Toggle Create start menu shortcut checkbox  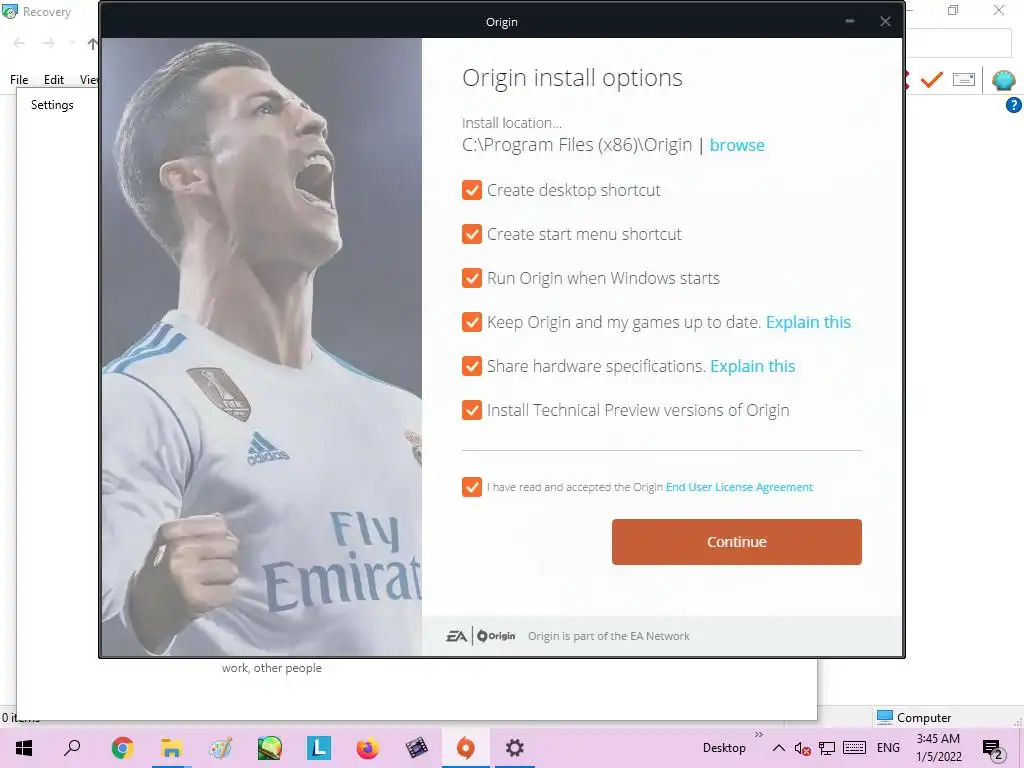point(472,234)
